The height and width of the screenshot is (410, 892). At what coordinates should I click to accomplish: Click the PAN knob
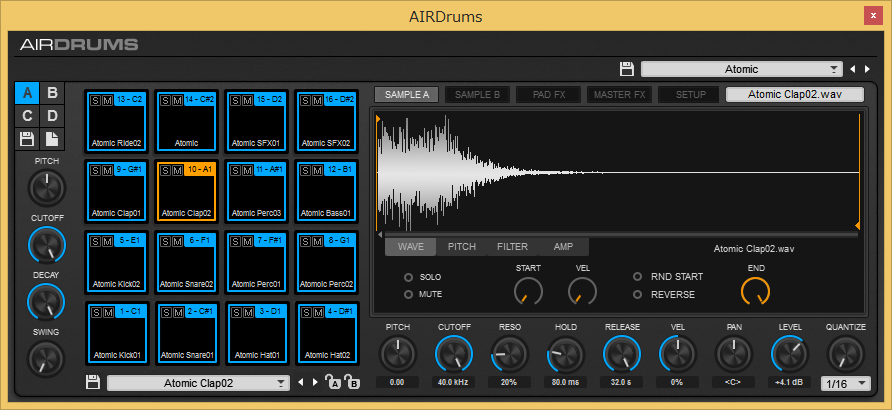tap(734, 354)
